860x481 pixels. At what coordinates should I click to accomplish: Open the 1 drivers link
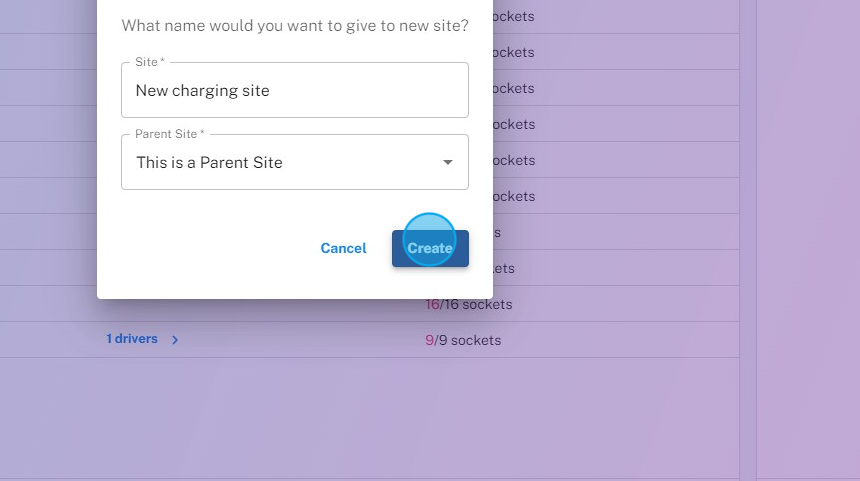(132, 339)
